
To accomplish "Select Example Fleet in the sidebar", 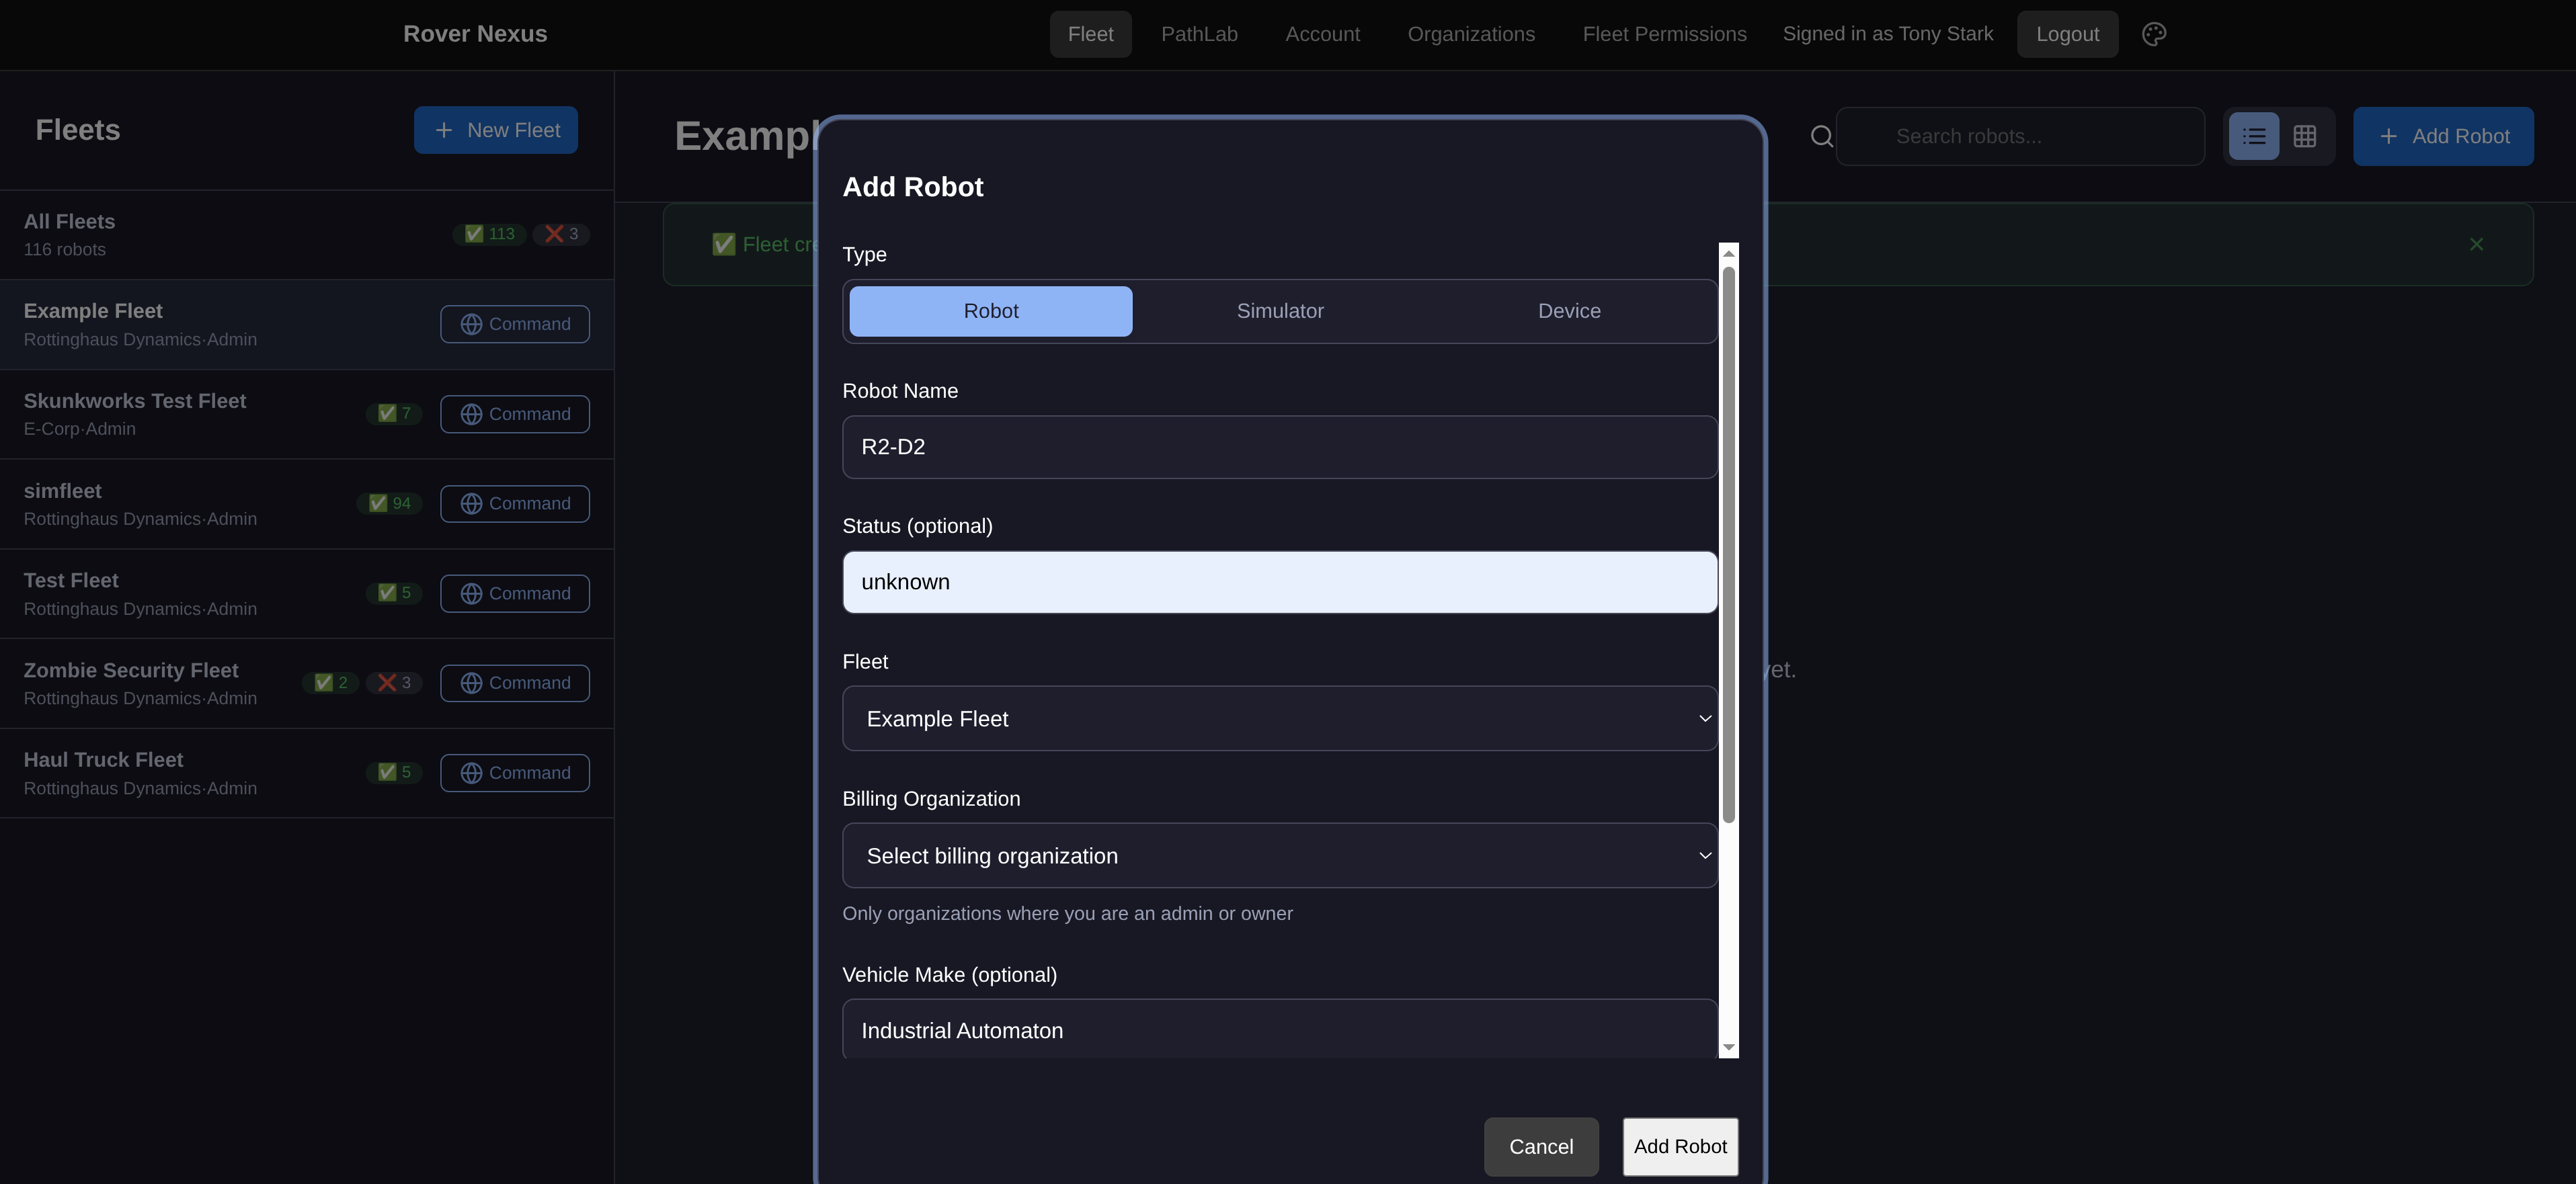I will pyautogui.click(x=306, y=325).
